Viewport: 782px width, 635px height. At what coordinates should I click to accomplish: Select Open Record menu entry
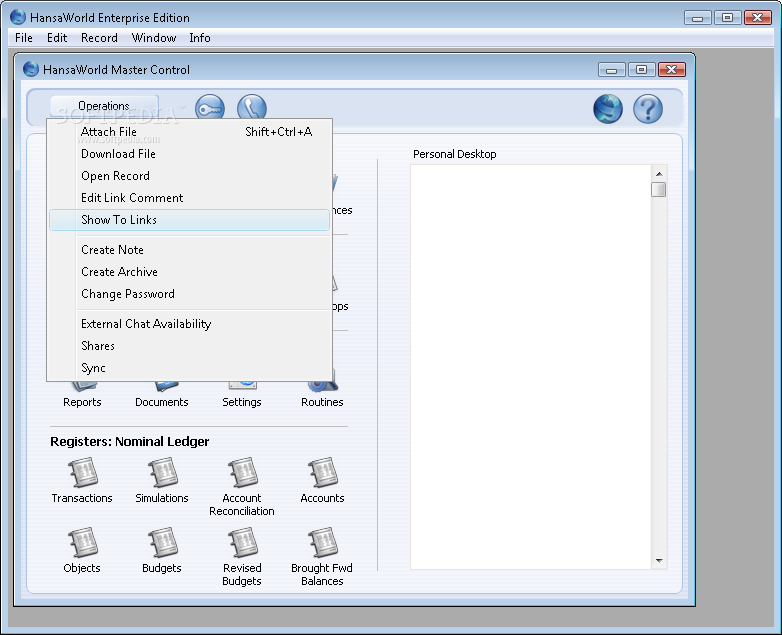tap(190, 176)
